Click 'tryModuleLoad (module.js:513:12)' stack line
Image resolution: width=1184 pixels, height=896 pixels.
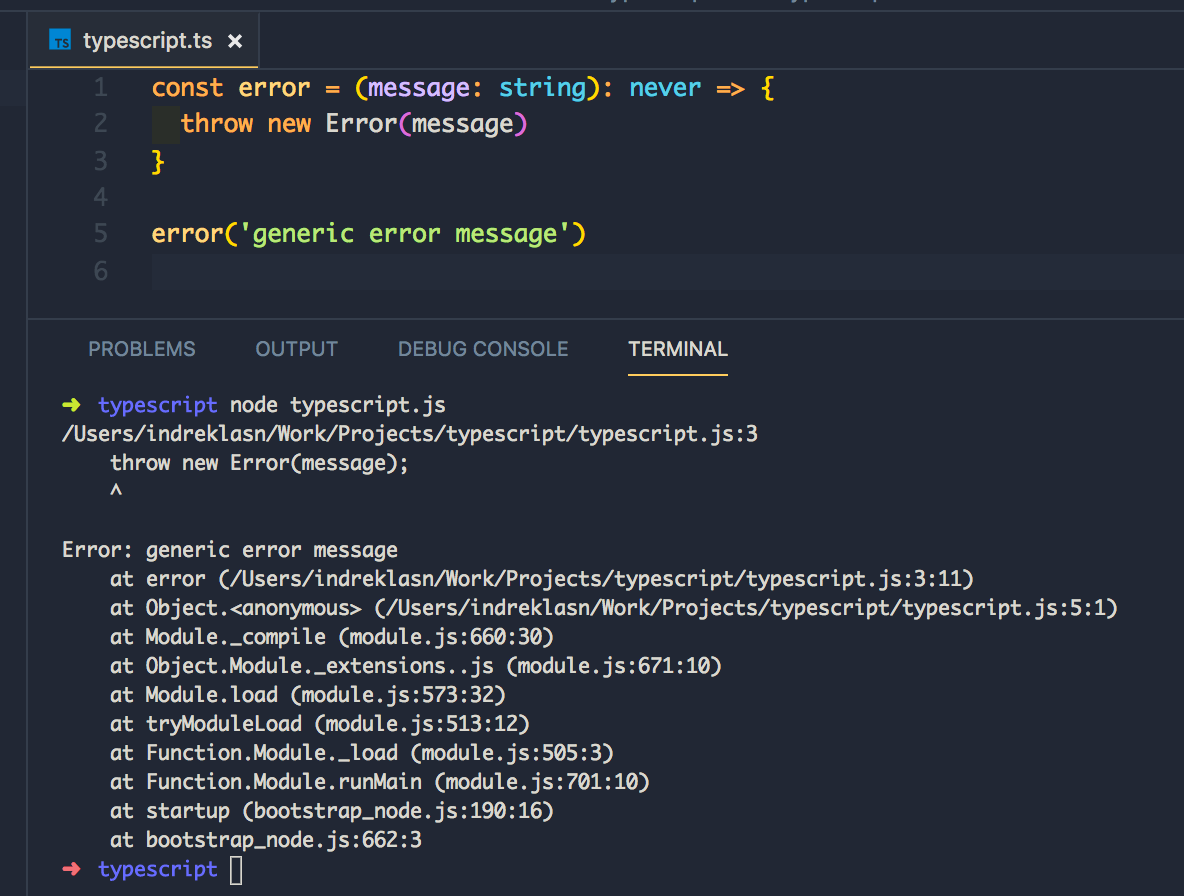(338, 724)
